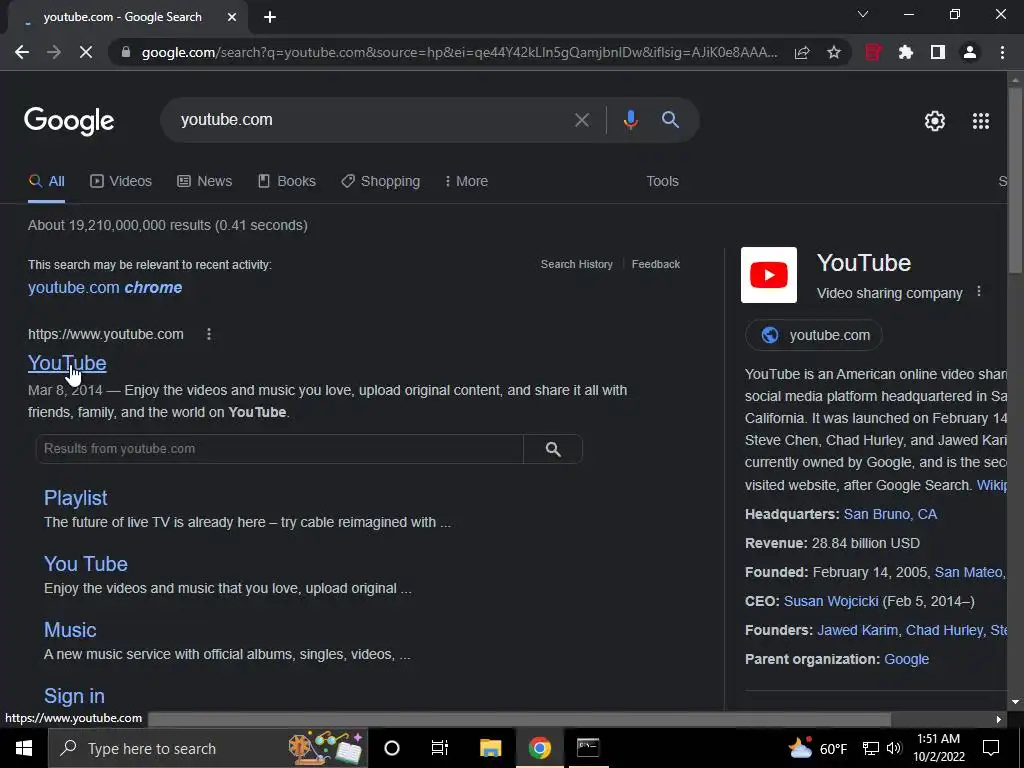Open the Google apps grid
The image size is (1024, 768).
click(980, 121)
